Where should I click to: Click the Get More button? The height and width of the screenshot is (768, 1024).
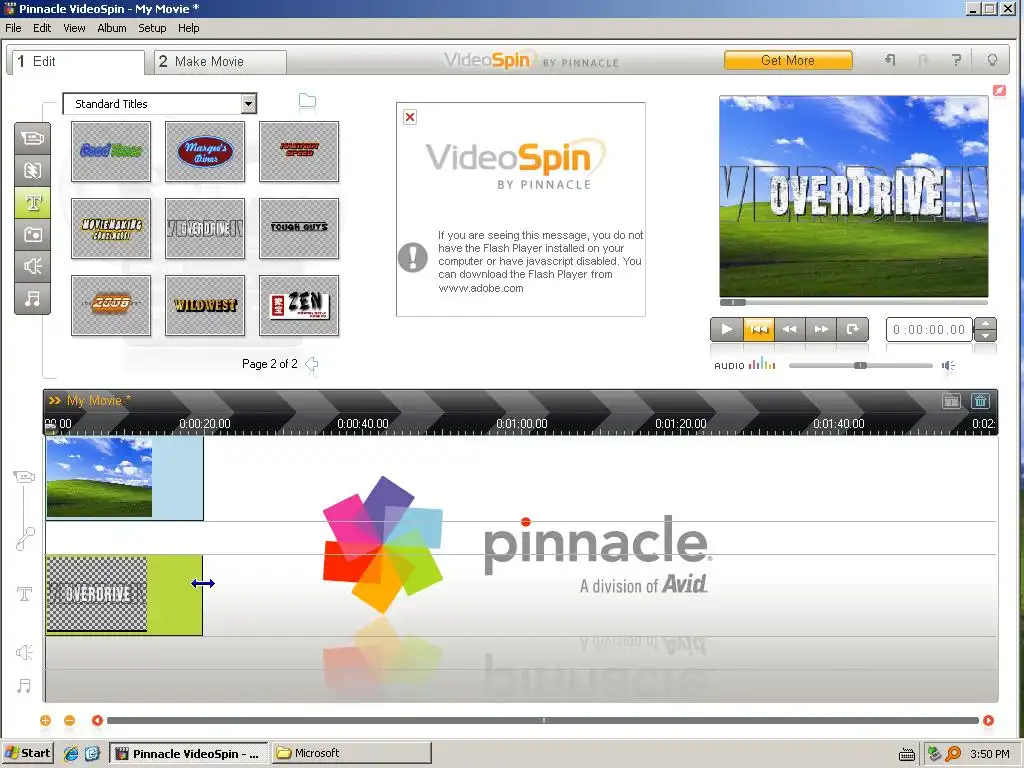pyautogui.click(x=788, y=60)
